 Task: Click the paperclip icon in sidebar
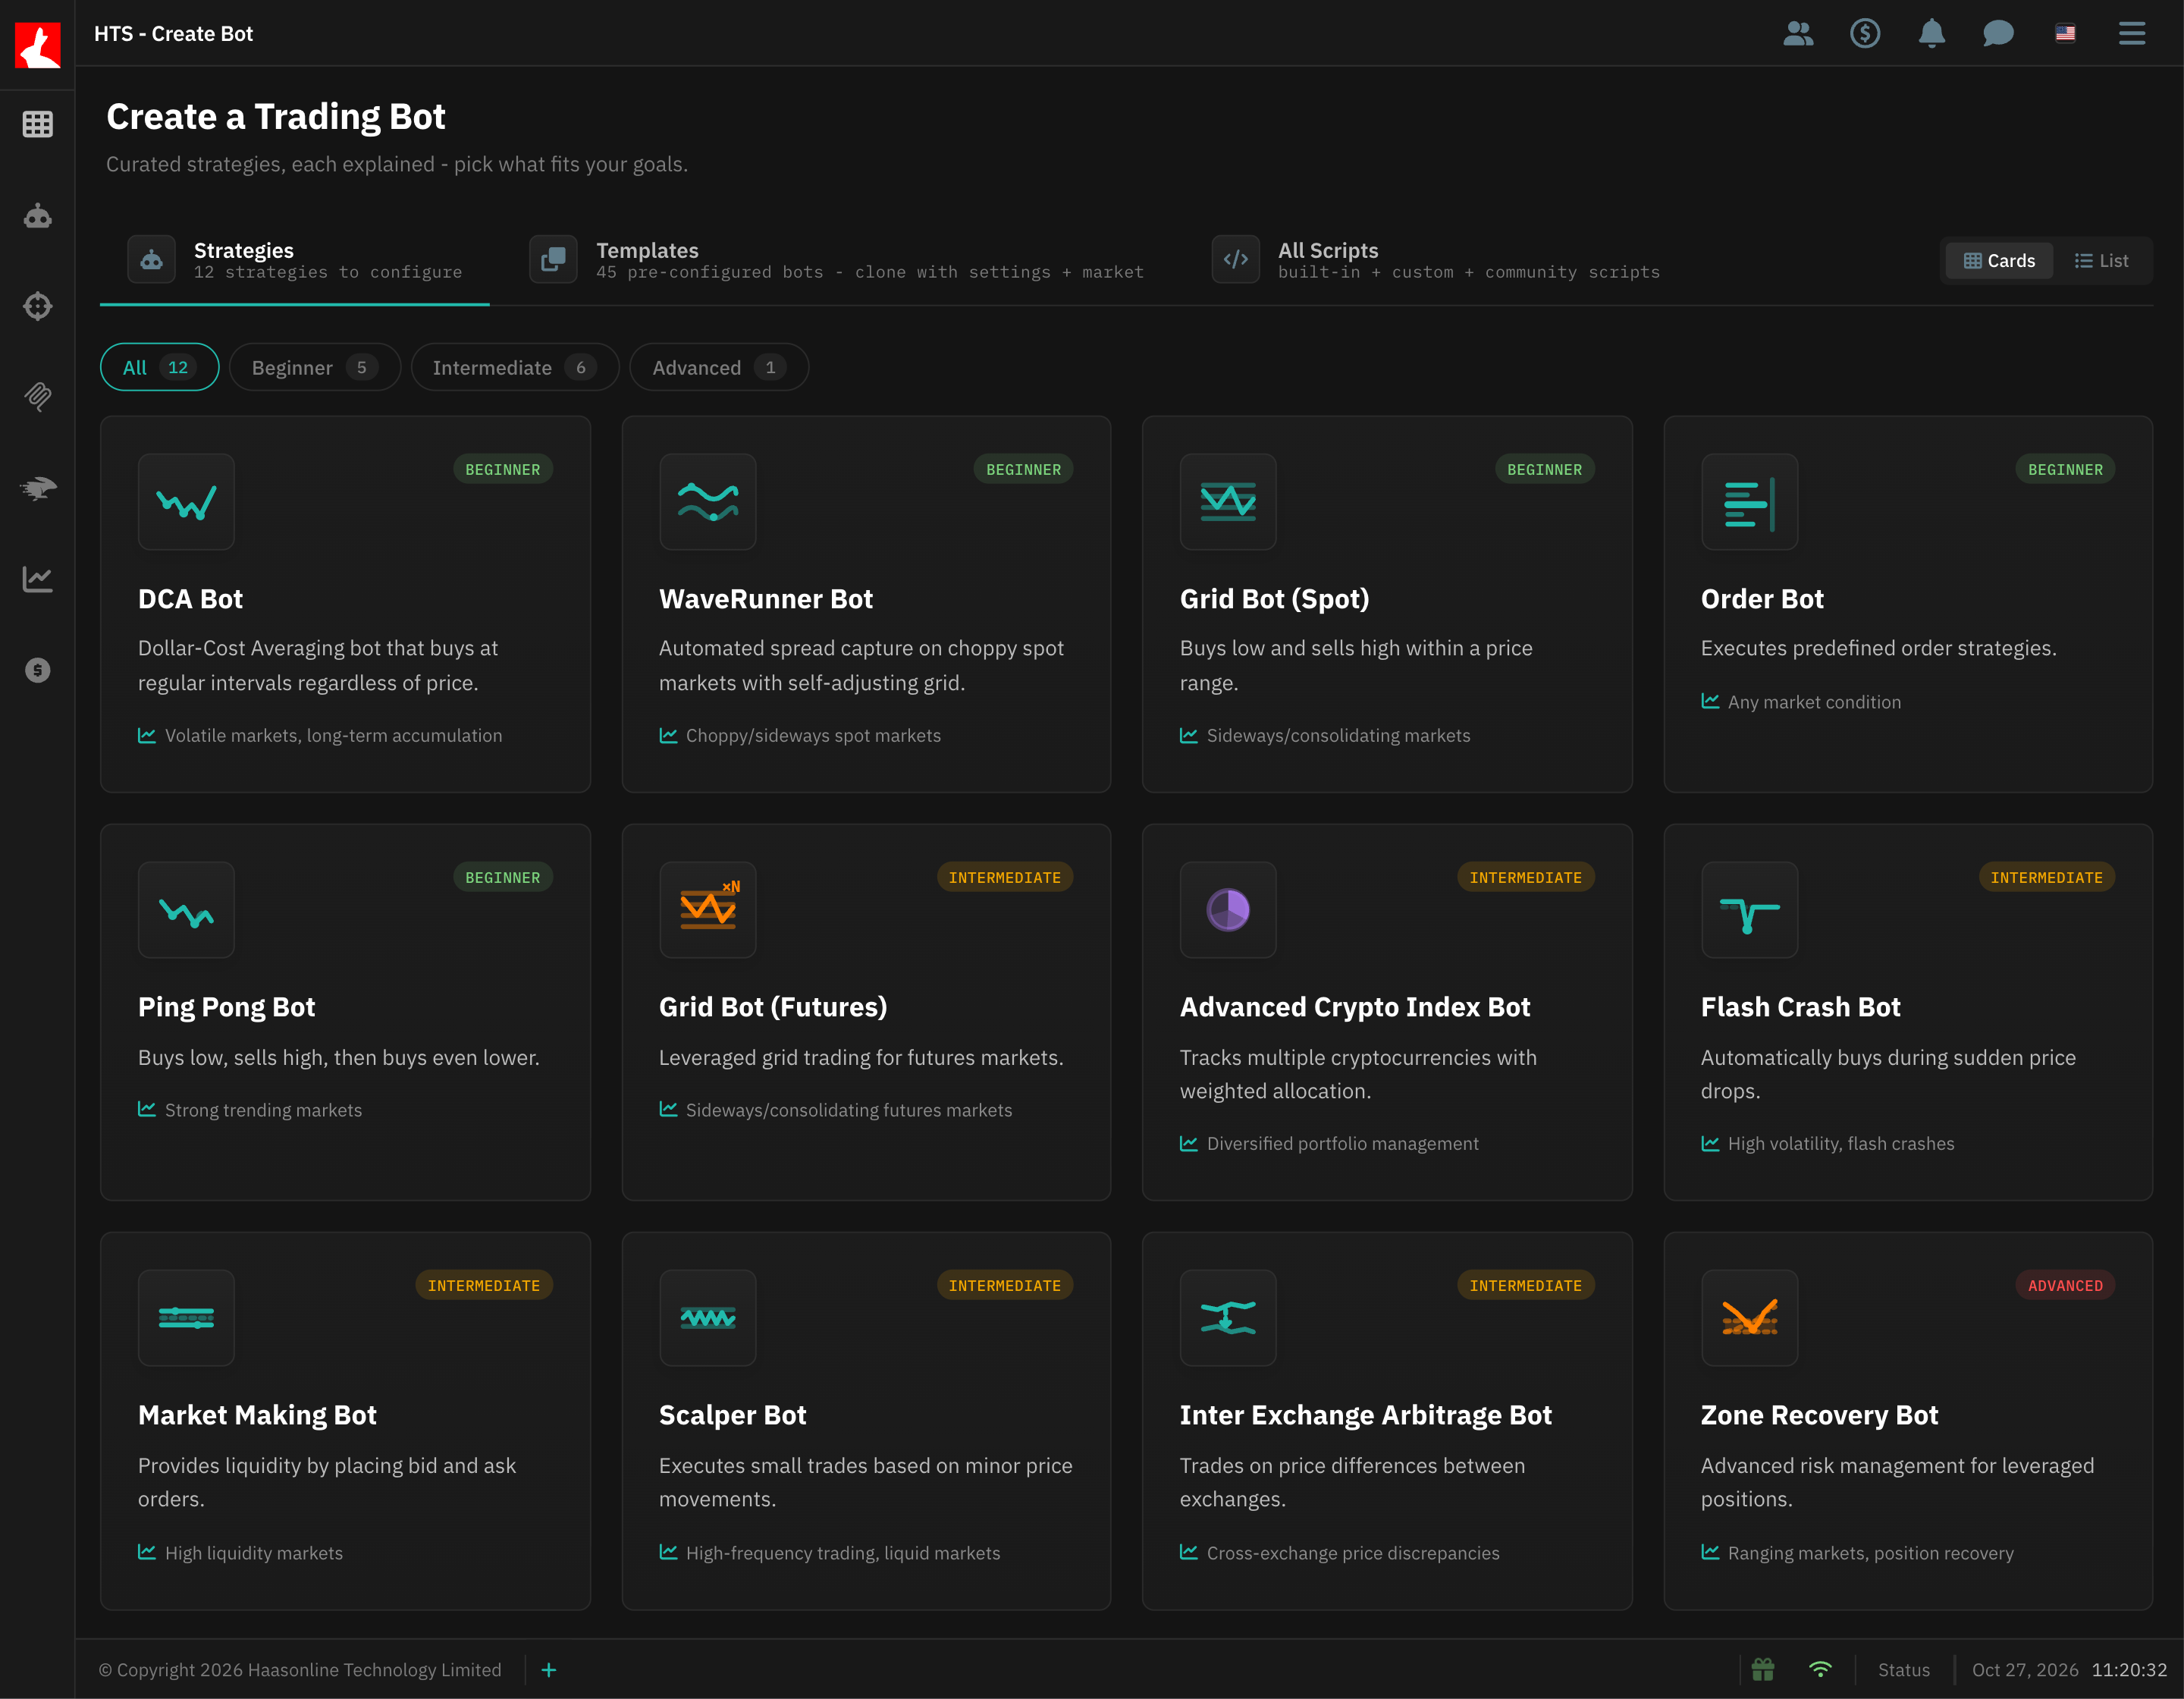coord(37,397)
